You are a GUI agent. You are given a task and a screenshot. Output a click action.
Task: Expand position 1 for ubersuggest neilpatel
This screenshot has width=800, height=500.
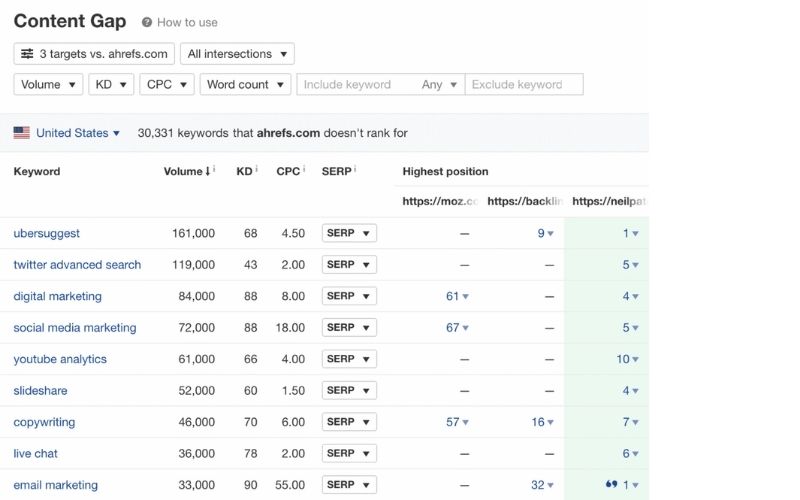[631, 233]
